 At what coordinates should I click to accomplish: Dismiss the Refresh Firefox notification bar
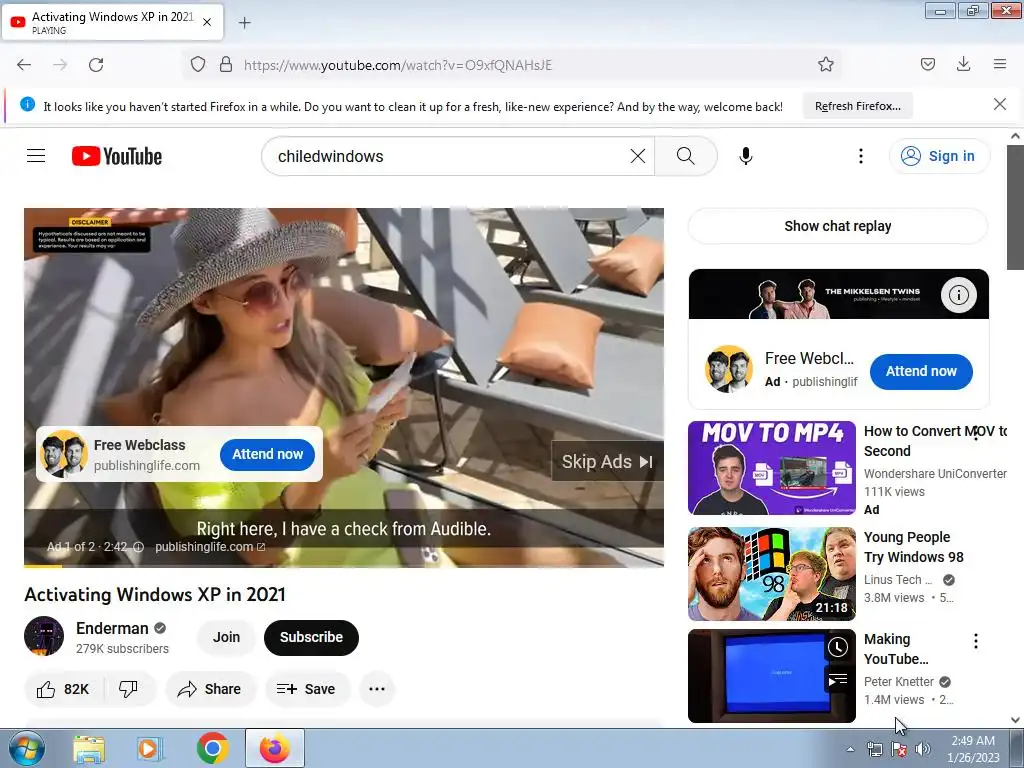[x=1000, y=104]
